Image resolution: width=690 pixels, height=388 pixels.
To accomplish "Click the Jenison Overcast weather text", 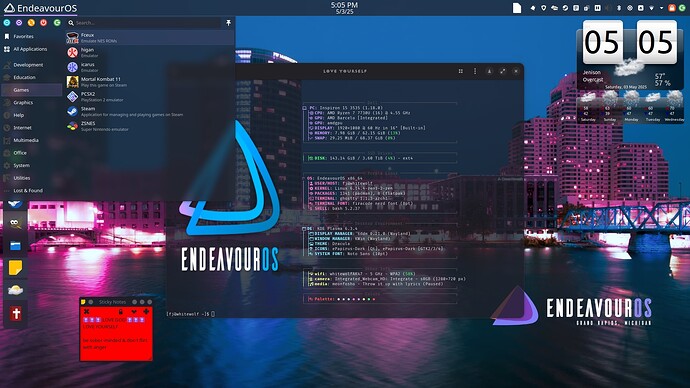I will point(593,76).
